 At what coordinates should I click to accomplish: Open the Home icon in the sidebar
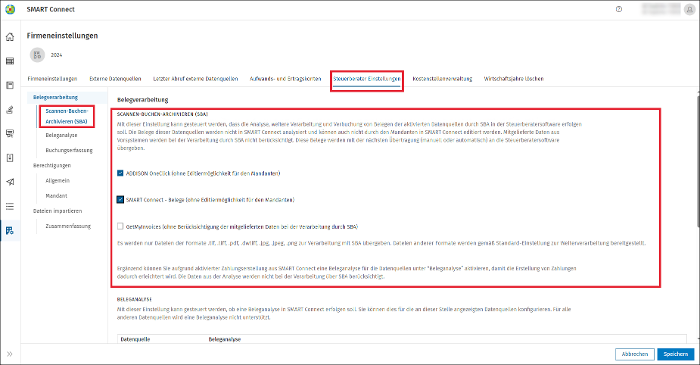10,37
